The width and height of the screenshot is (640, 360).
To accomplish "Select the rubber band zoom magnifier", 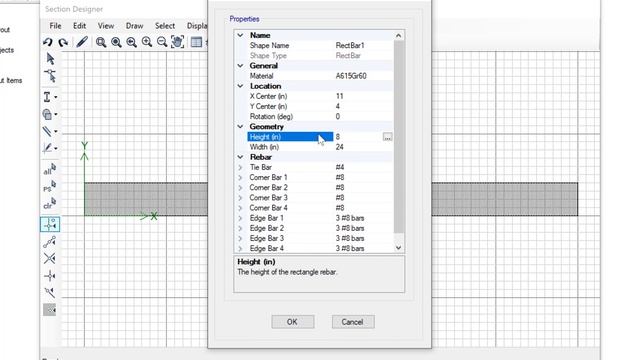I will [101, 42].
